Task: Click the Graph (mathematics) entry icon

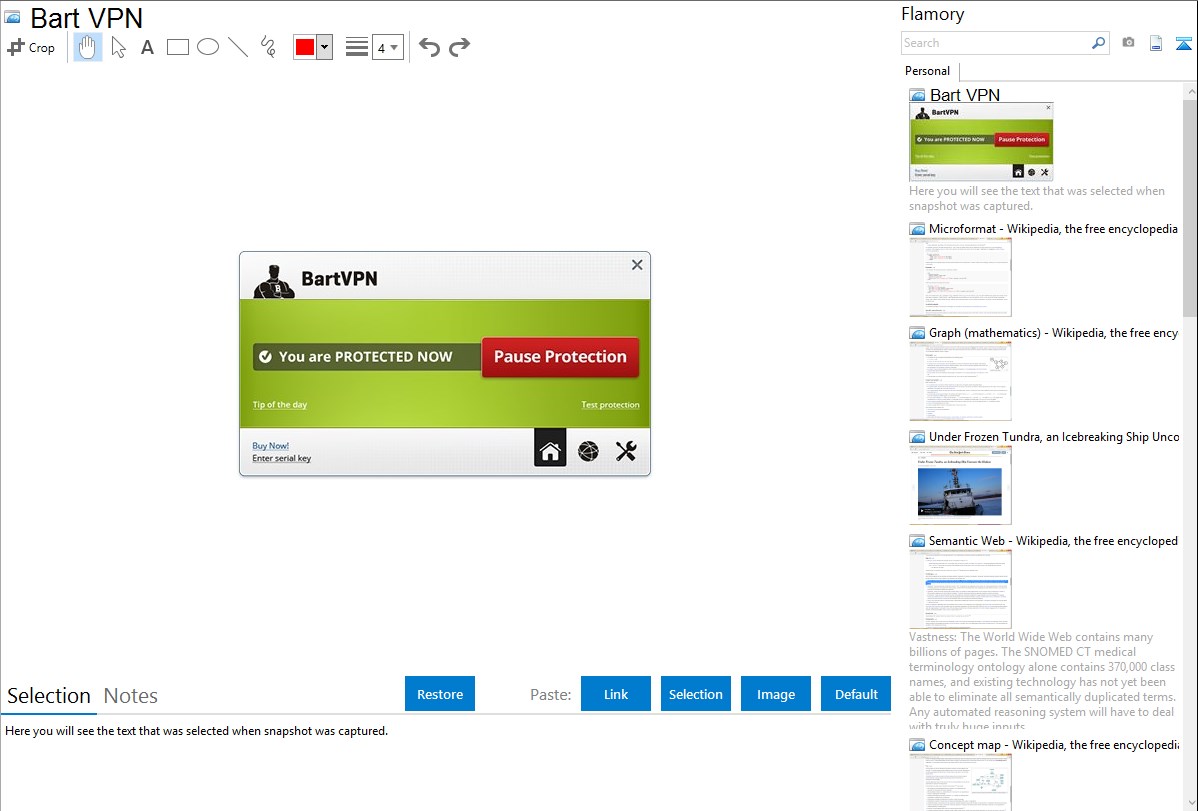Action: pyautogui.click(x=918, y=333)
